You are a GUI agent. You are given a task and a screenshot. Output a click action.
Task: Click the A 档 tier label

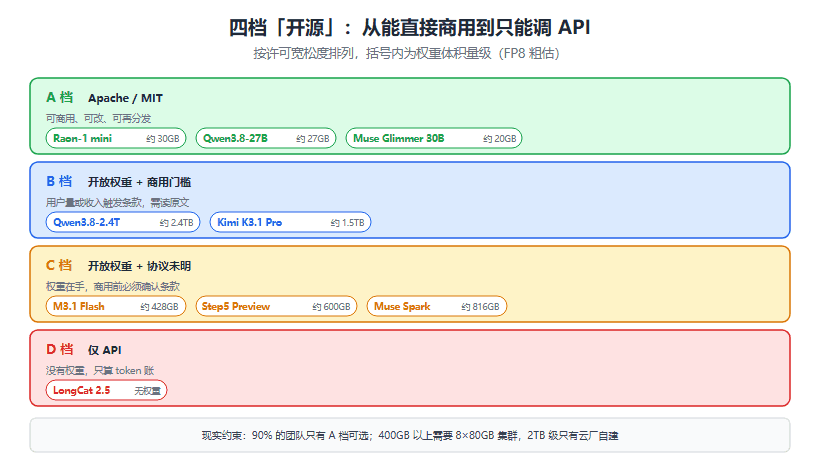(60, 97)
